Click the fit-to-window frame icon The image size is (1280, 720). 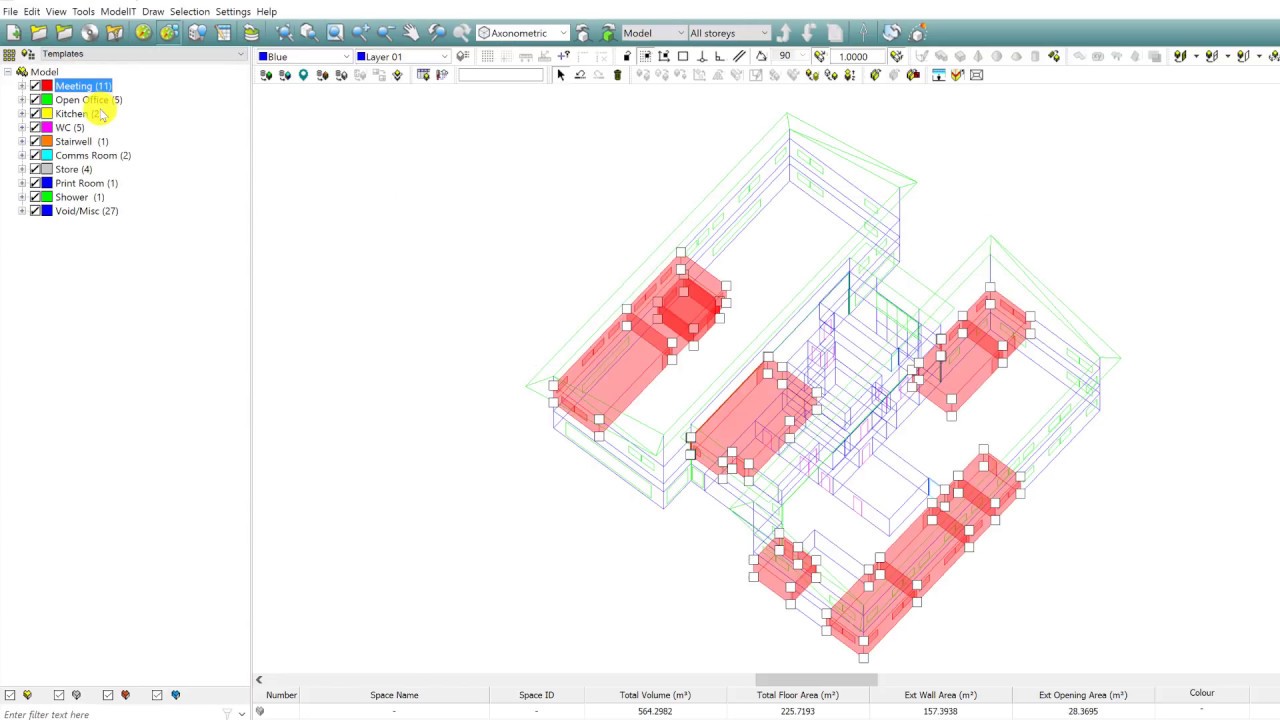(976, 75)
